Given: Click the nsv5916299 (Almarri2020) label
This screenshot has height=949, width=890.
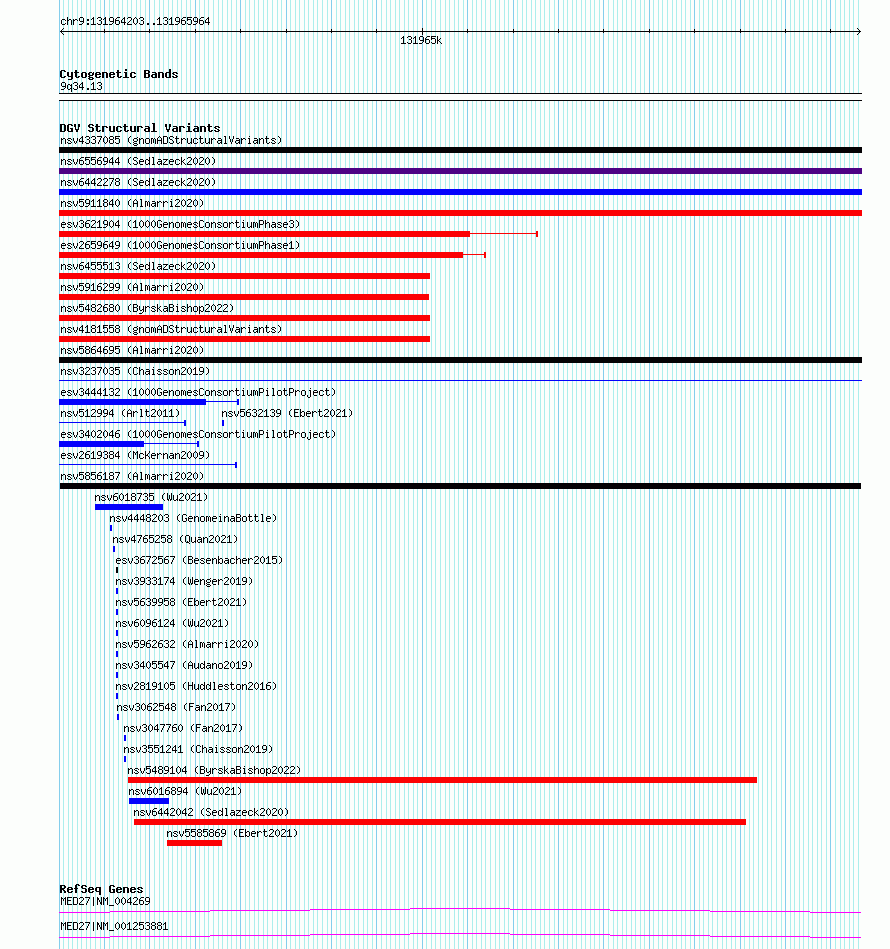Looking at the screenshot, I should coord(132,287).
